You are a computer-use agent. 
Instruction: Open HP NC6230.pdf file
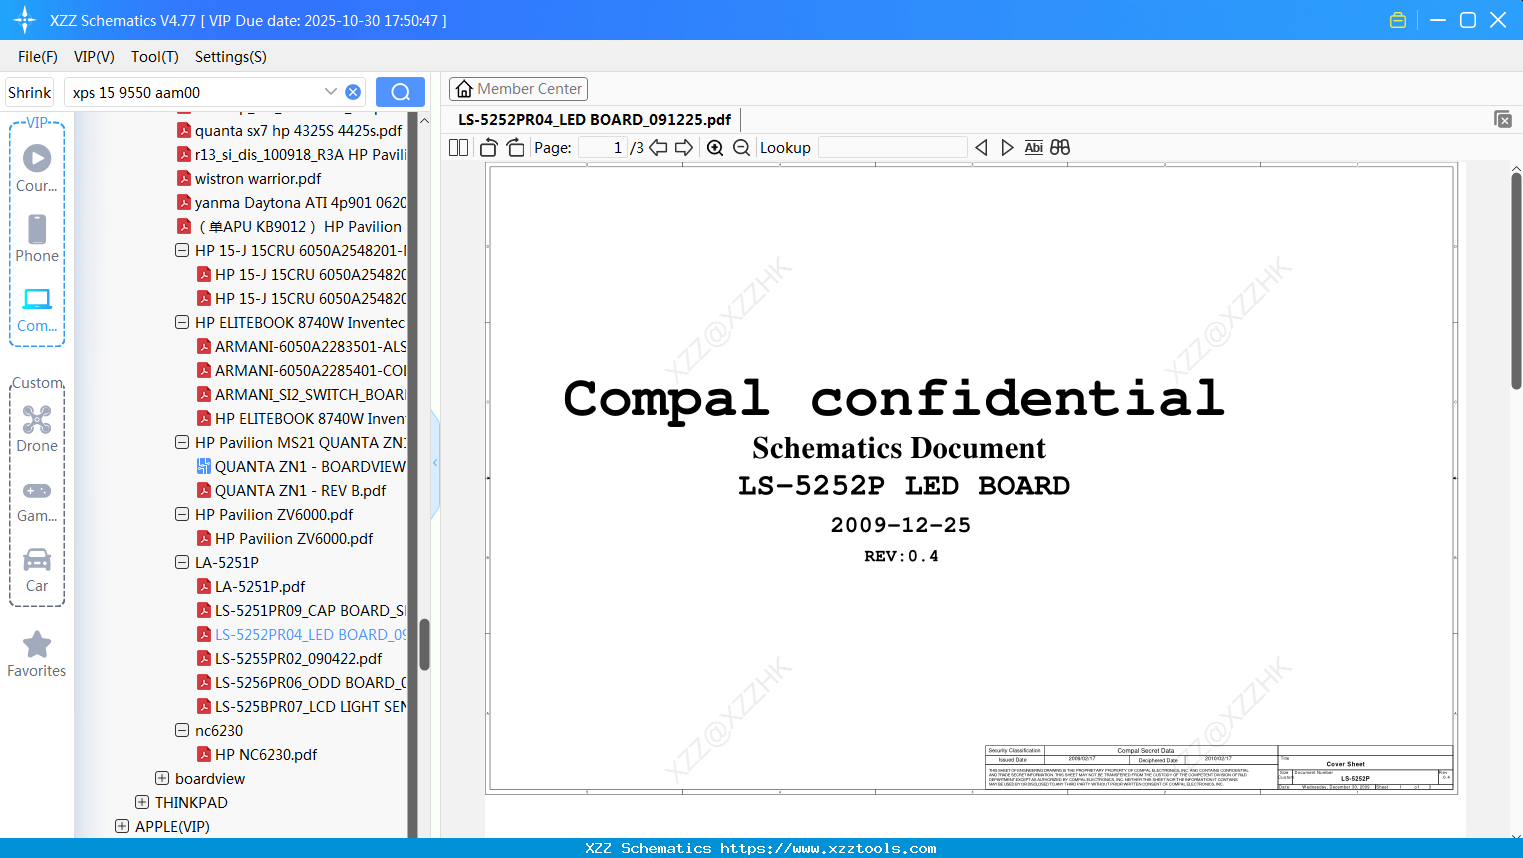coord(266,754)
